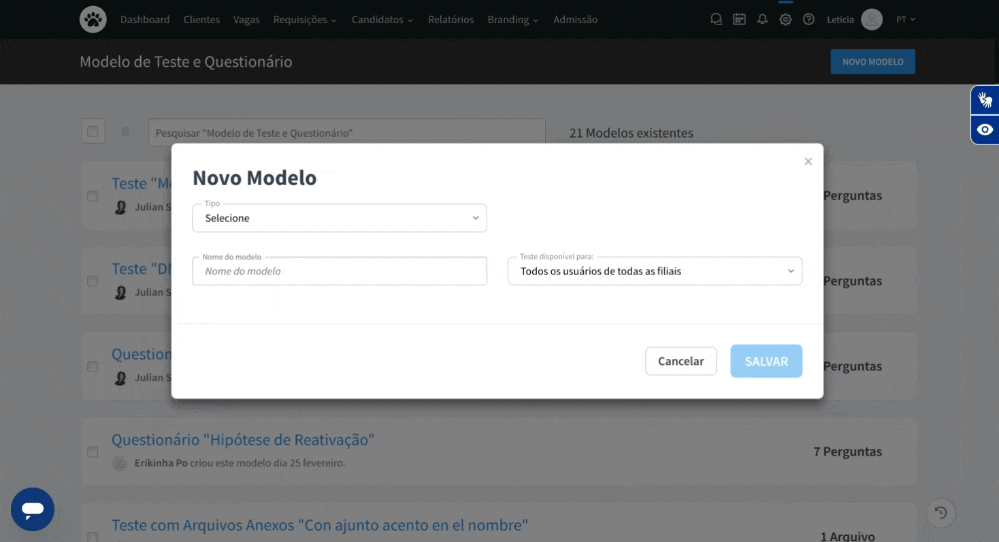Open the help question mark icon
Viewport: 999px width, 542px height.
[809, 20]
